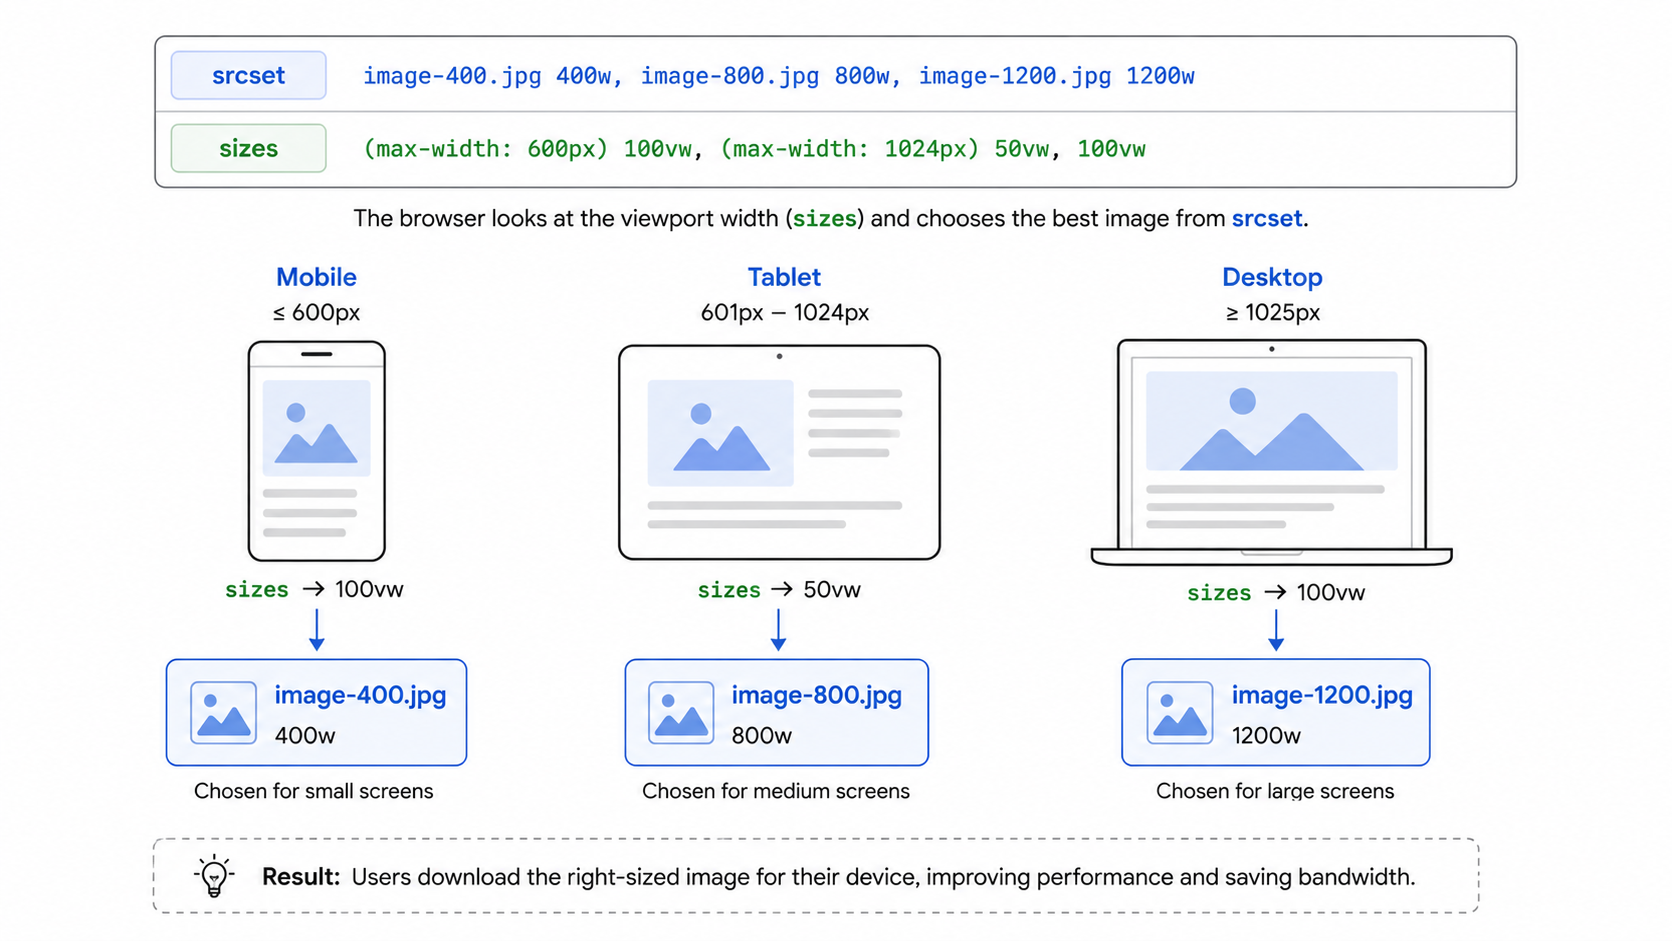The image size is (1672, 941).
Task: Click 'sizes → 100vw' under the phone
Action: pos(314,590)
